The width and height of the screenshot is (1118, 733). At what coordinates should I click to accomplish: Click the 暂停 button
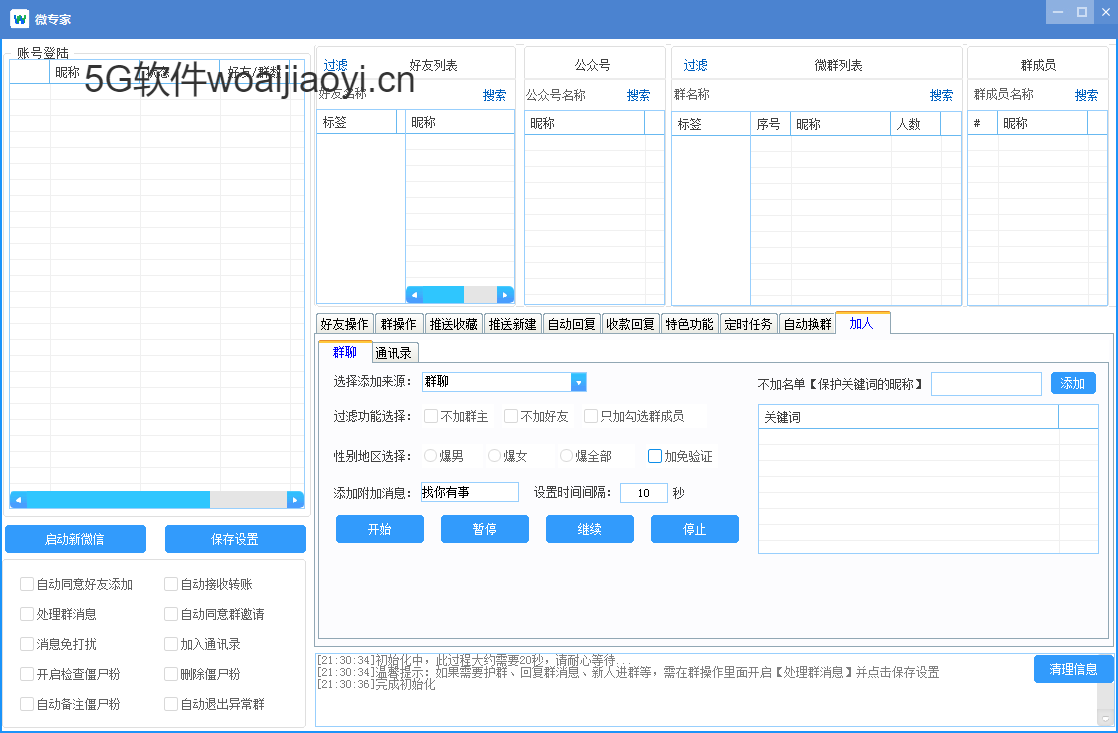point(485,529)
